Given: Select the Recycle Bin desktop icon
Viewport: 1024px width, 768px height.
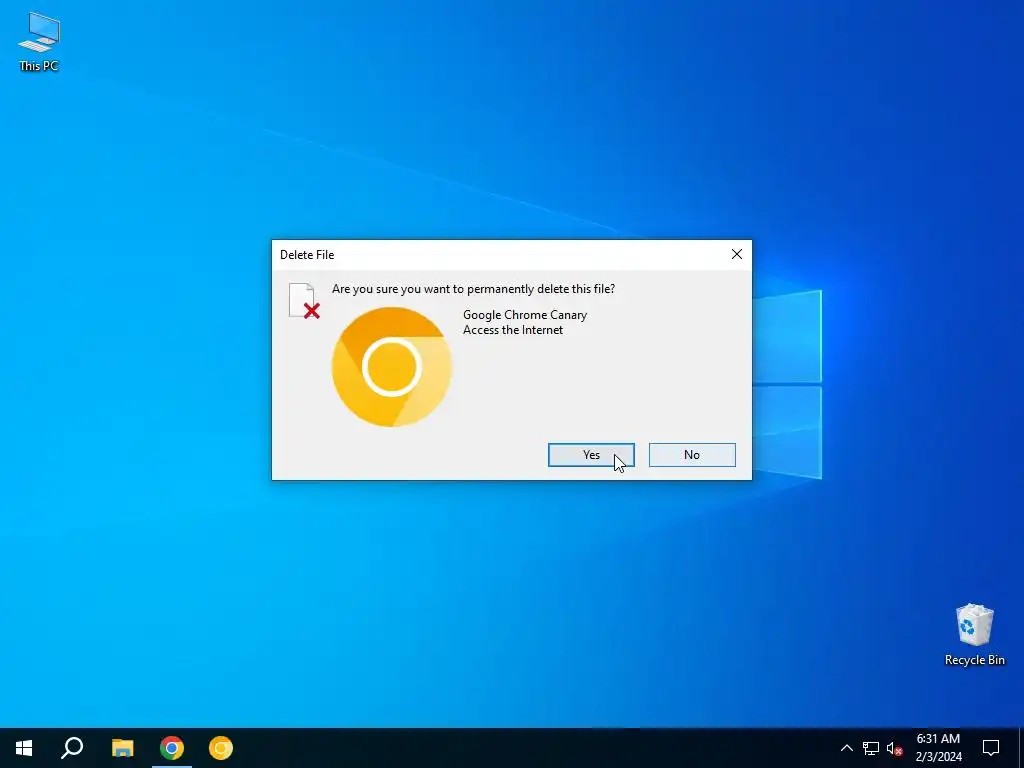Looking at the screenshot, I should 974,635.
